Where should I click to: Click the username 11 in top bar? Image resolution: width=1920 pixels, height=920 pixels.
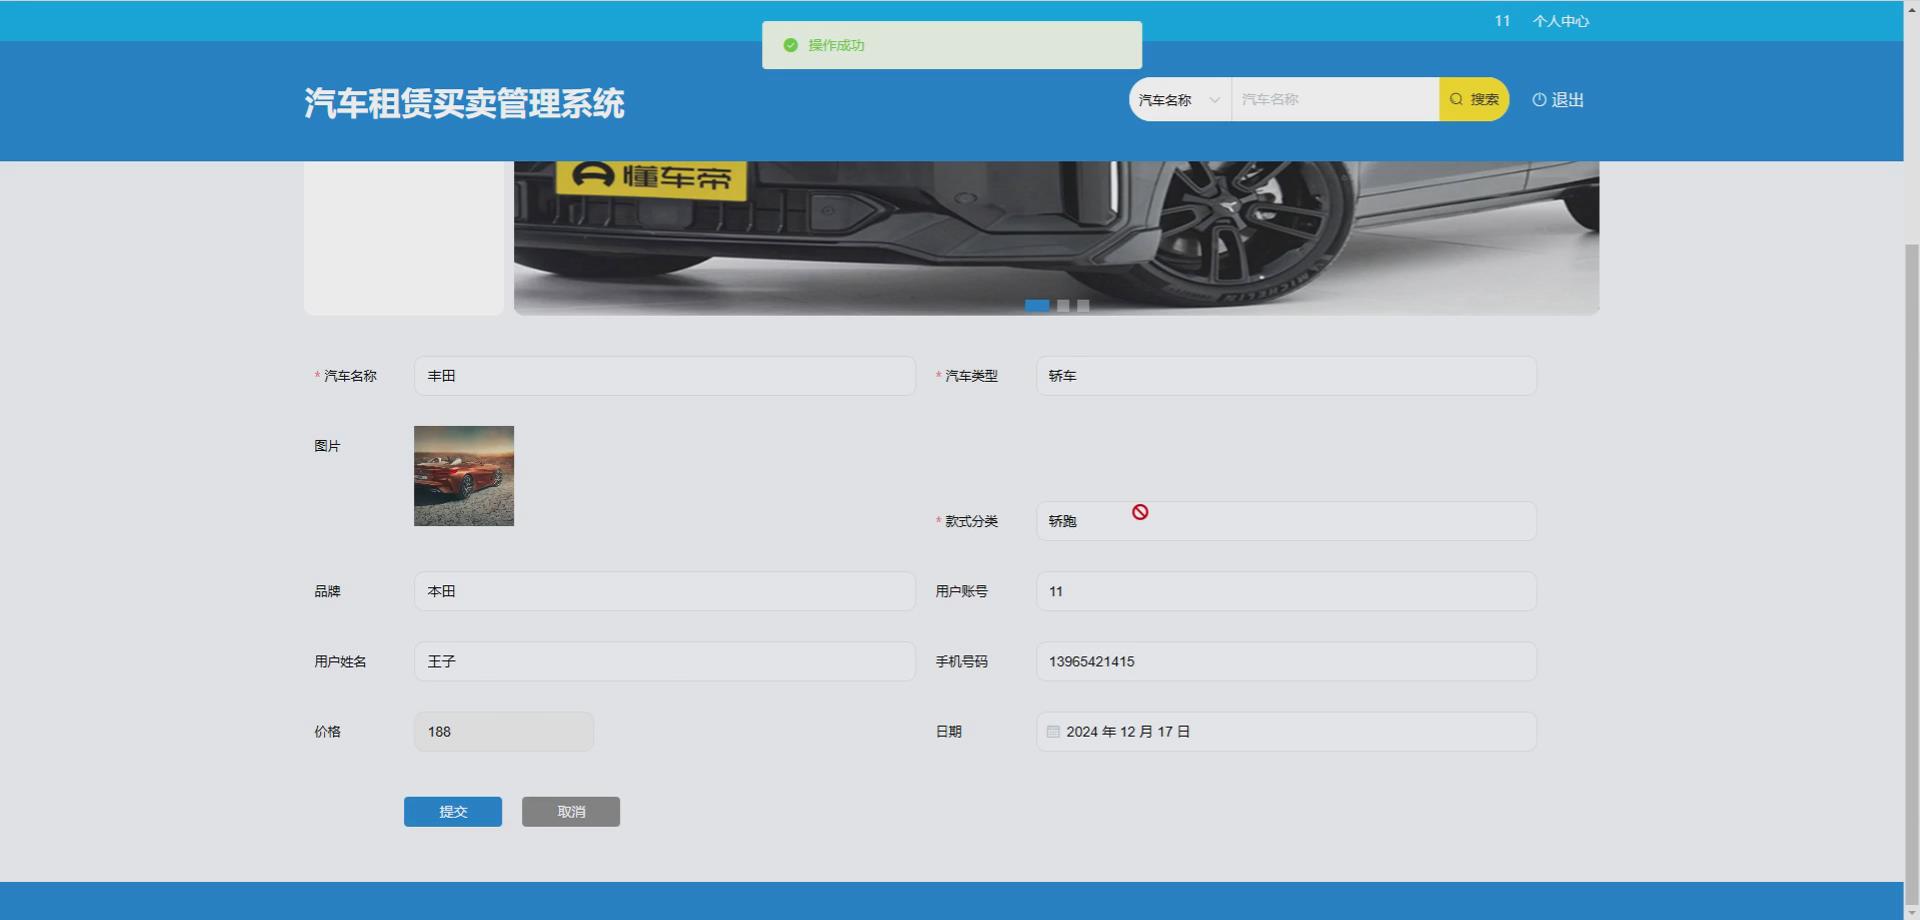1502,21
